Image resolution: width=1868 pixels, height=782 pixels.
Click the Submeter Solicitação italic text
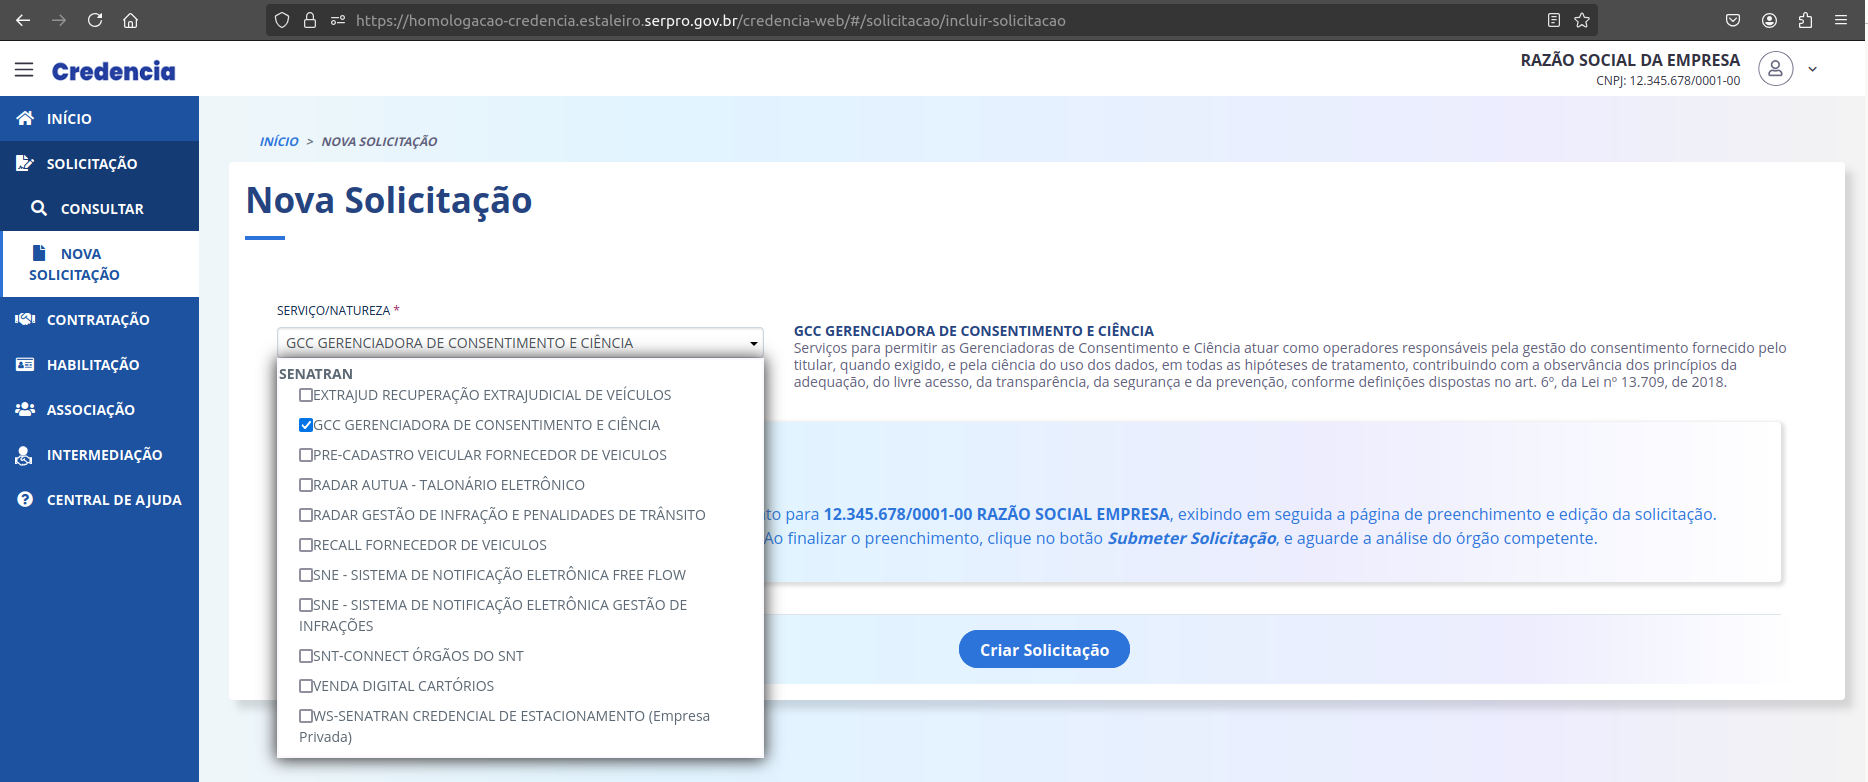pos(1192,538)
